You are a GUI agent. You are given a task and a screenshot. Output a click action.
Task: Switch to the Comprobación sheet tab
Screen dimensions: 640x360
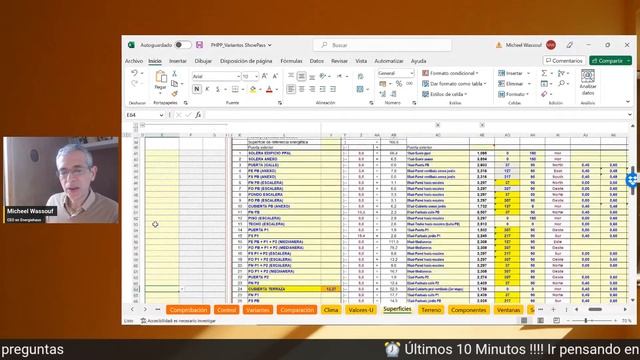click(x=188, y=310)
